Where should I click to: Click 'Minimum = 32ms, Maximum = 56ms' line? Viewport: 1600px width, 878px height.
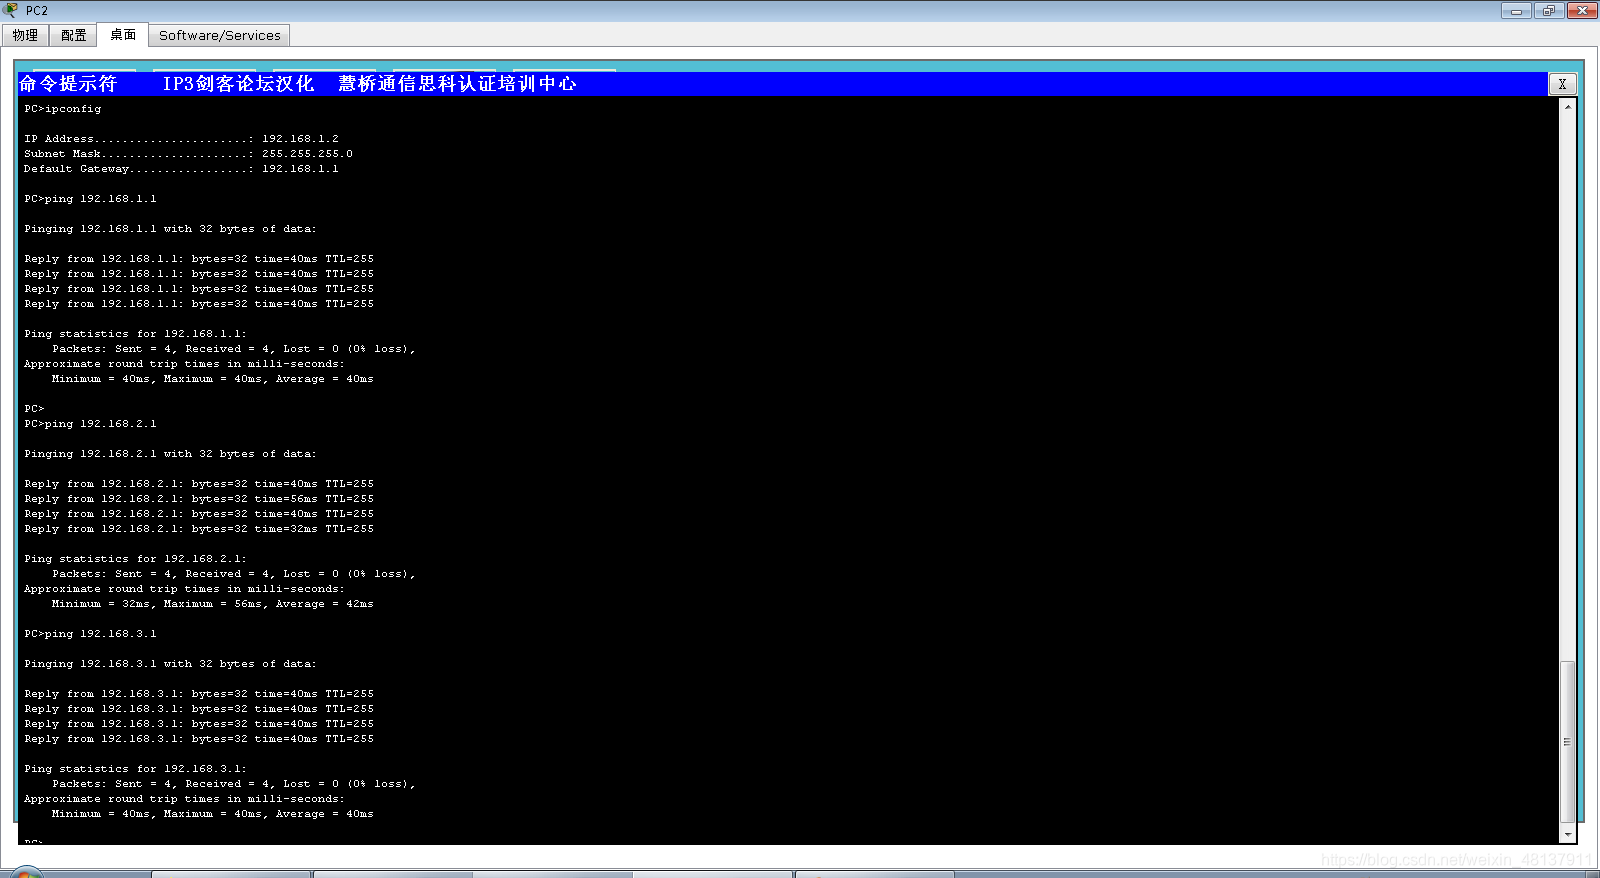[x=212, y=604]
